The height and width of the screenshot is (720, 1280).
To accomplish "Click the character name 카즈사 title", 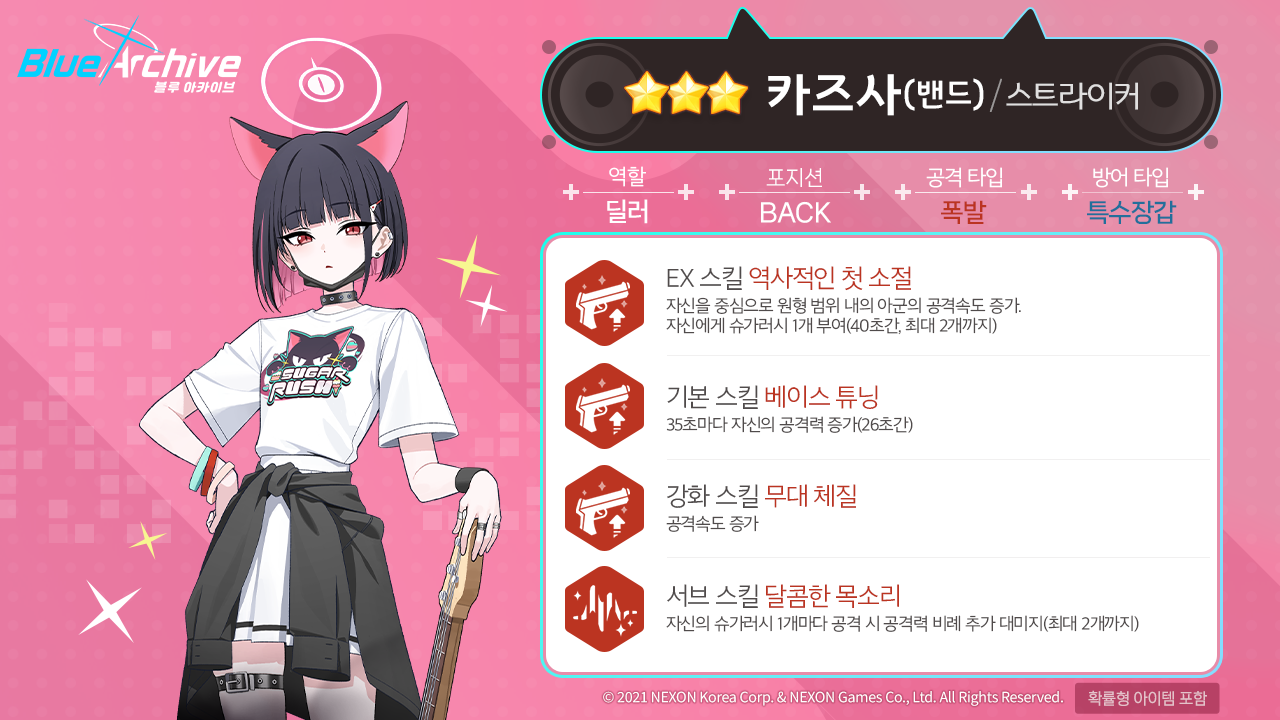I will tap(832, 94).
